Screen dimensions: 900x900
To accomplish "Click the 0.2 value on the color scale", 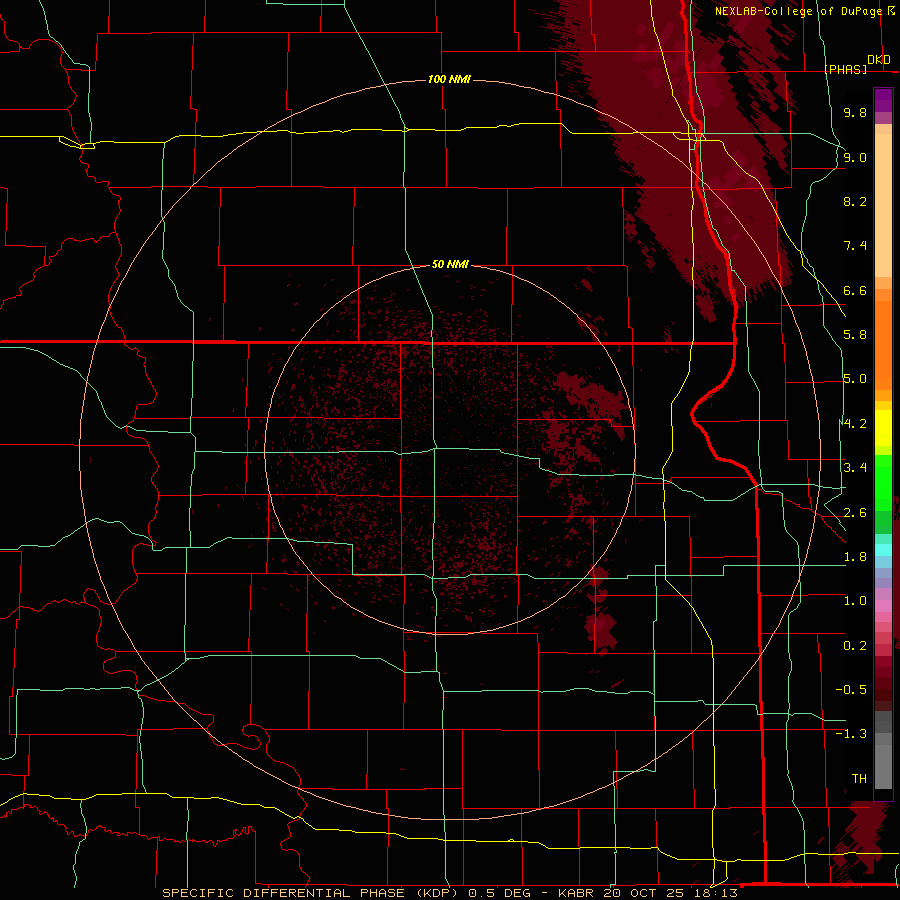I will pyautogui.click(x=855, y=646).
